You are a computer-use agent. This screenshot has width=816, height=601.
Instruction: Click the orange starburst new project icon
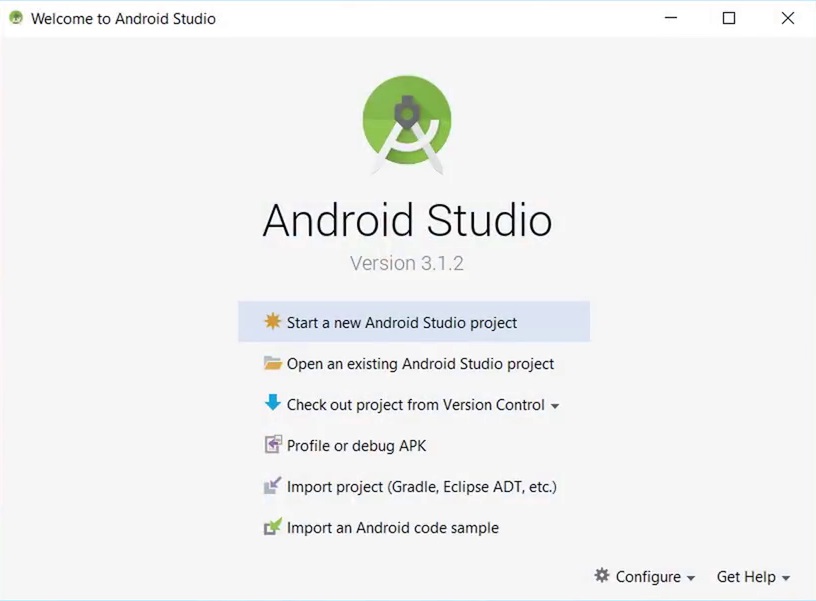click(x=272, y=322)
